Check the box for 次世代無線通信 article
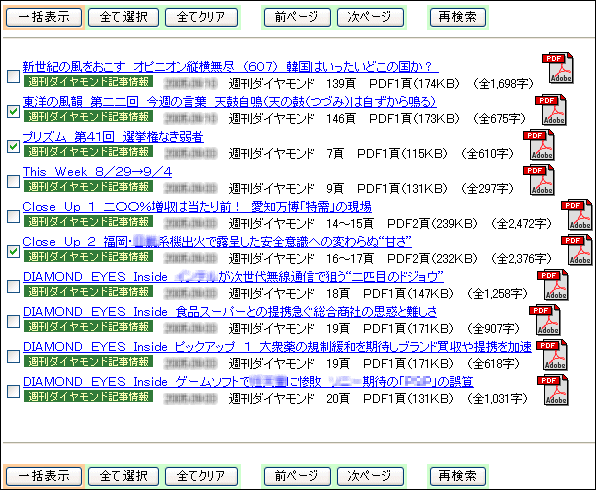Image resolution: width=596 pixels, height=490 pixels. pyautogui.click(x=13, y=286)
